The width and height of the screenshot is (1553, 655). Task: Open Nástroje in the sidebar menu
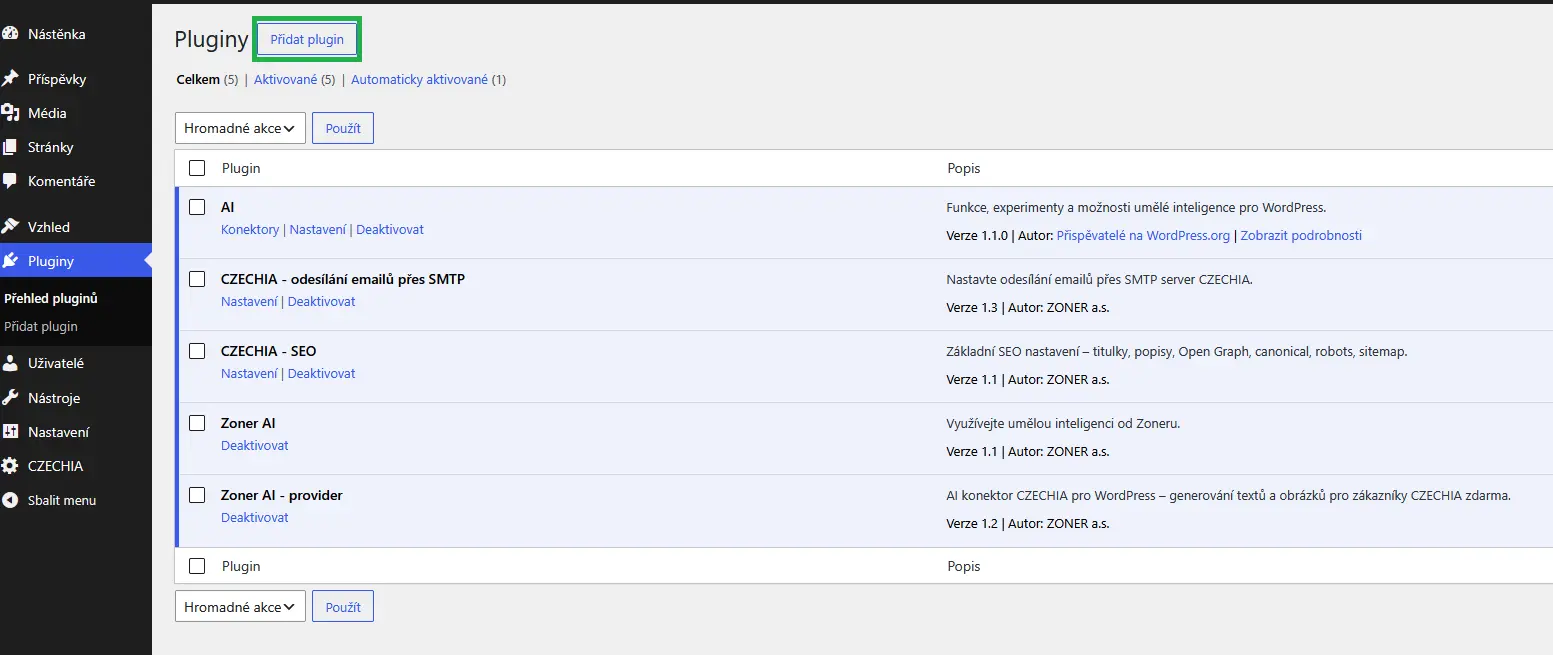[76, 398]
